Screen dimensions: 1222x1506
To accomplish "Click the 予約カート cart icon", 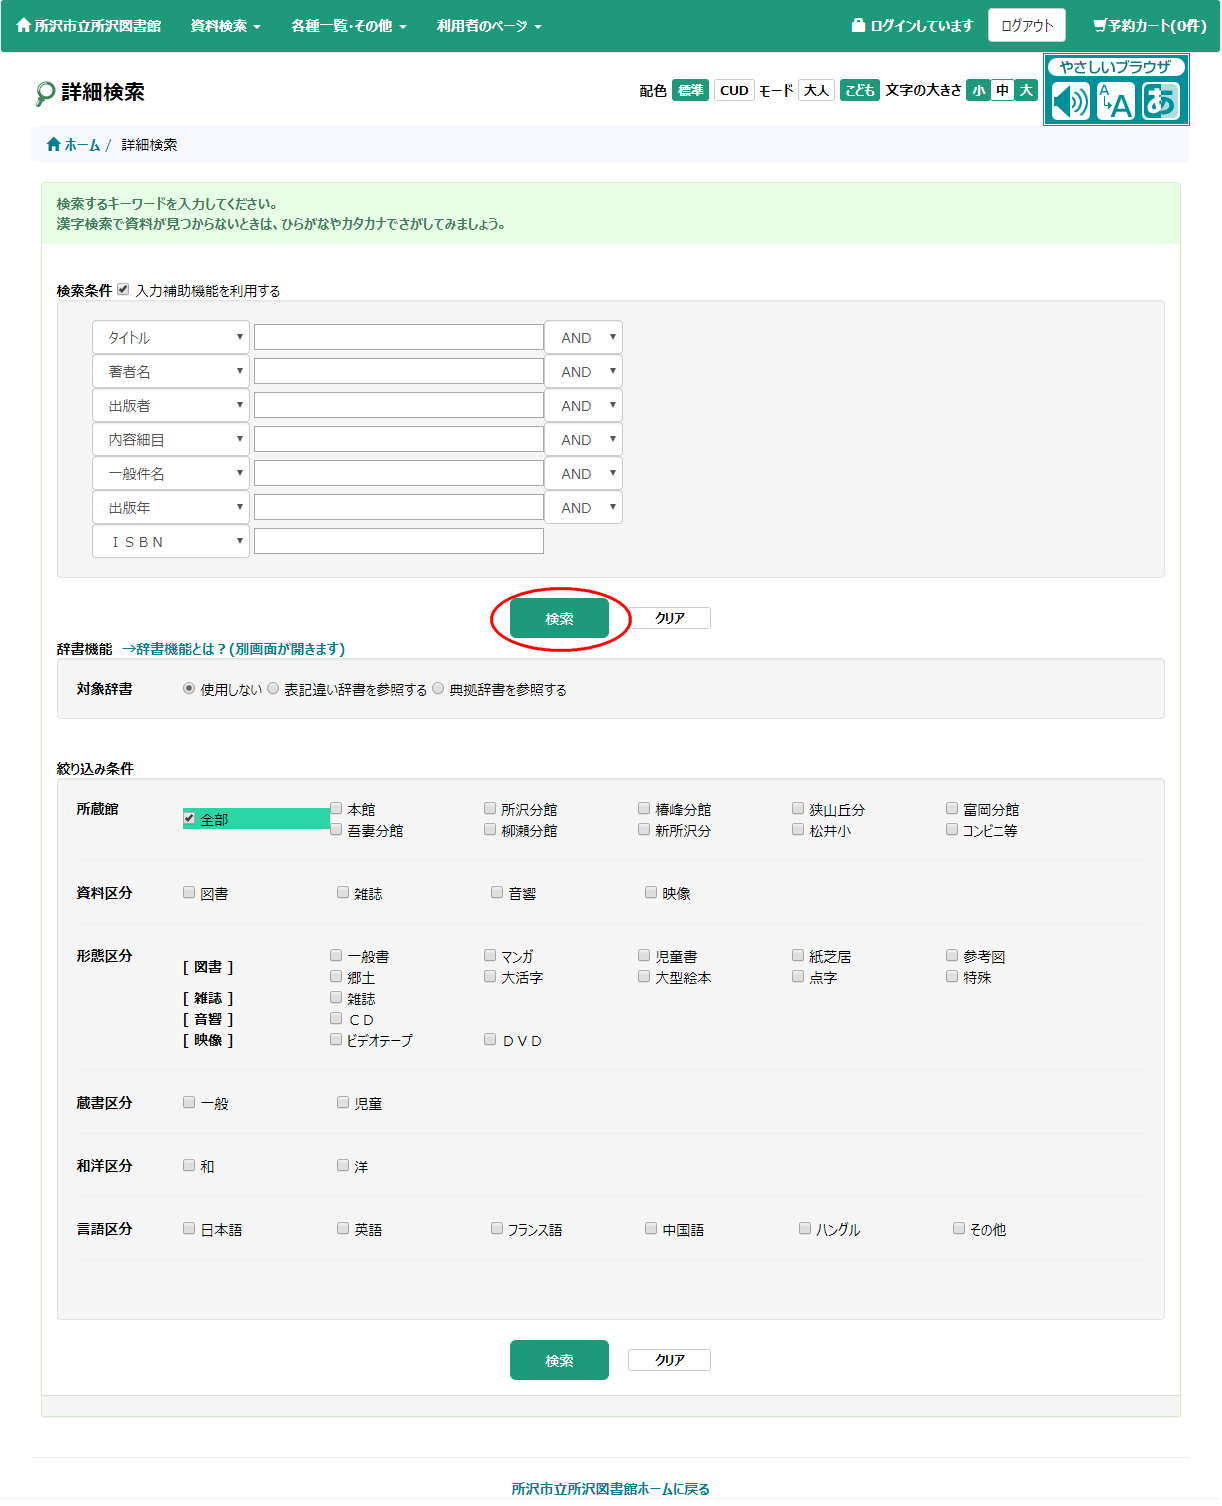I will point(1100,26).
